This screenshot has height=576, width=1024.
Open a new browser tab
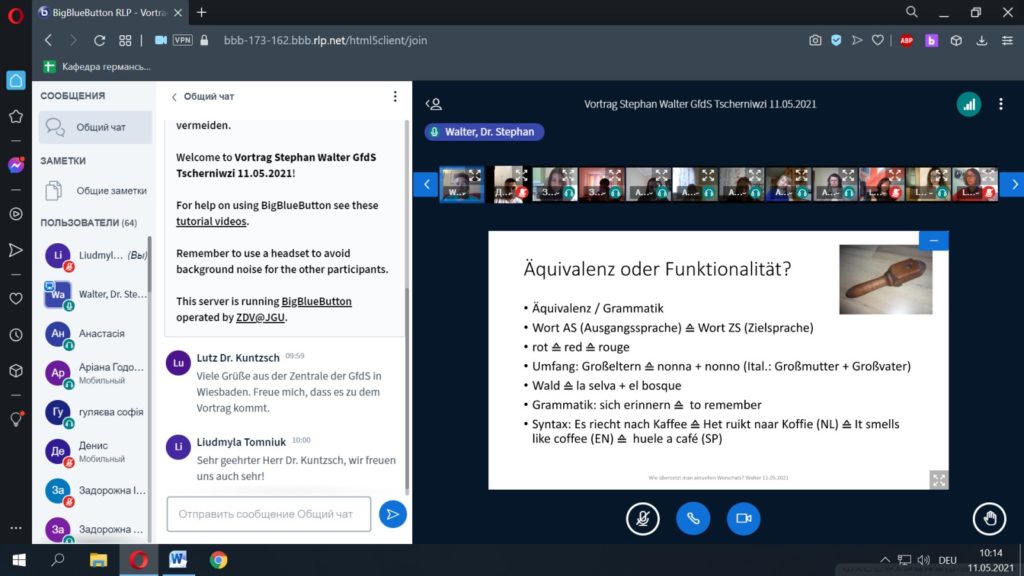coord(201,12)
